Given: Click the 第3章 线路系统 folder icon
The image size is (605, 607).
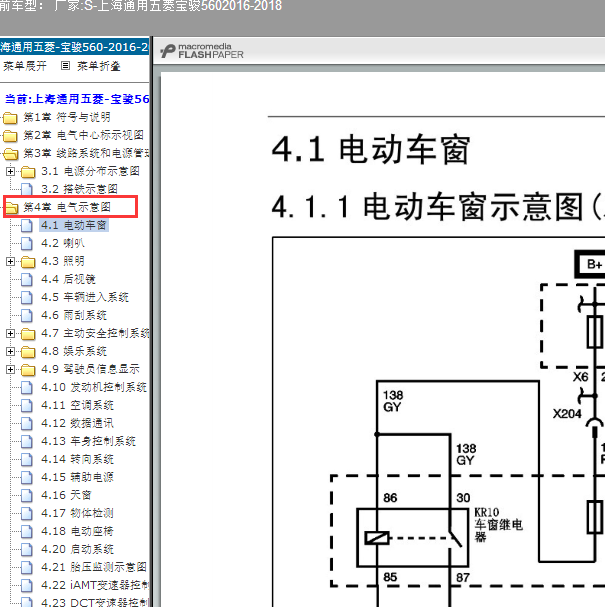Looking at the screenshot, I should 10,154.
